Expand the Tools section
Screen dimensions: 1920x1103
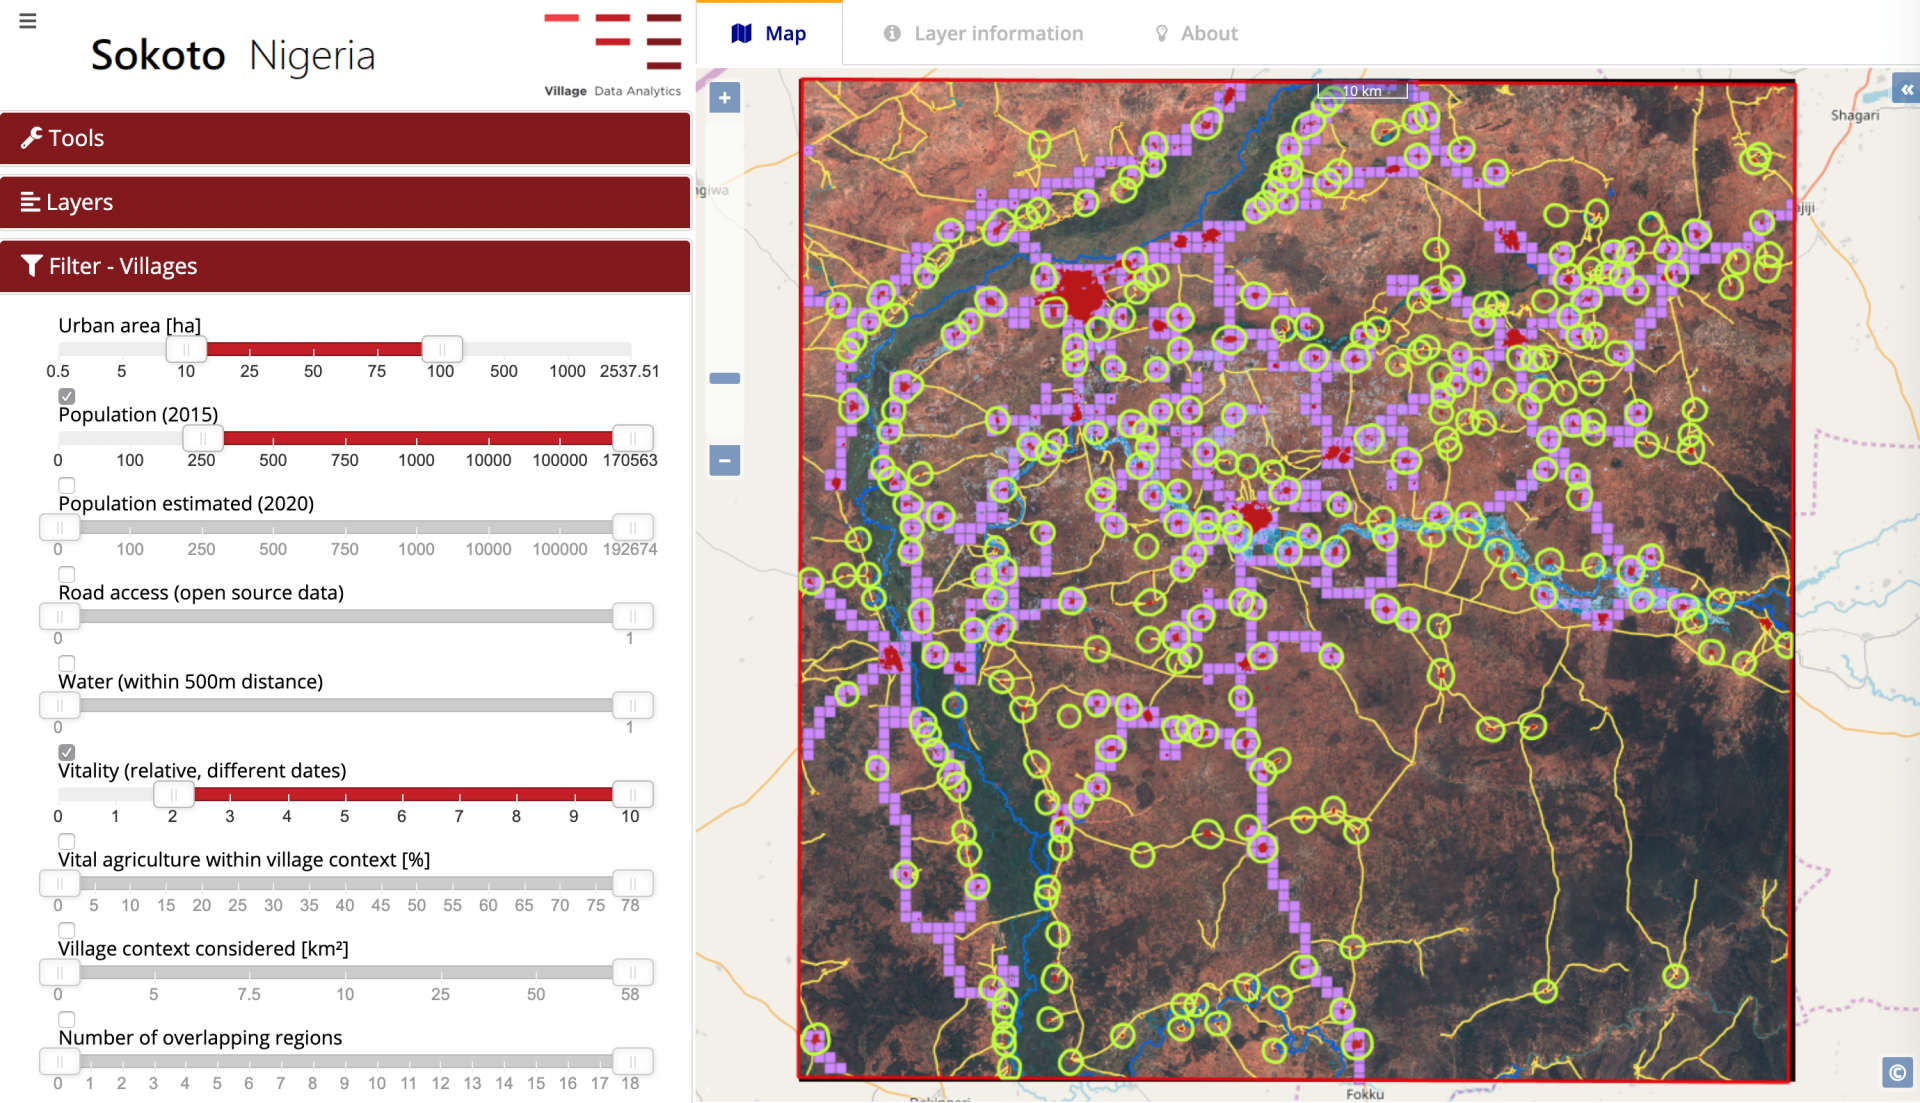(x=345, y=138)
